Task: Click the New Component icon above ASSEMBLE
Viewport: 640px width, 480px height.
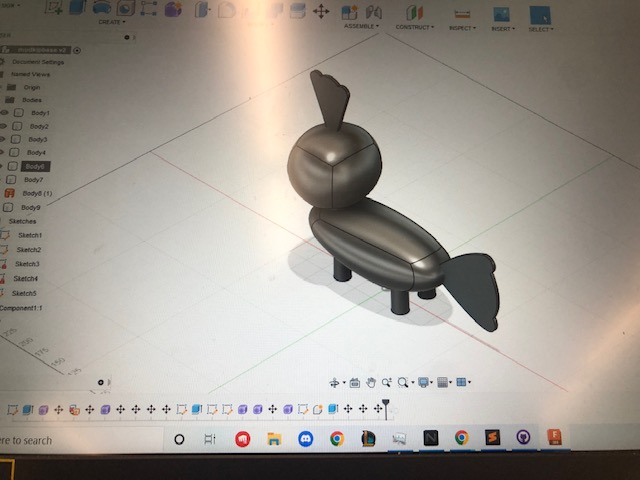Action: coord(349,12)
